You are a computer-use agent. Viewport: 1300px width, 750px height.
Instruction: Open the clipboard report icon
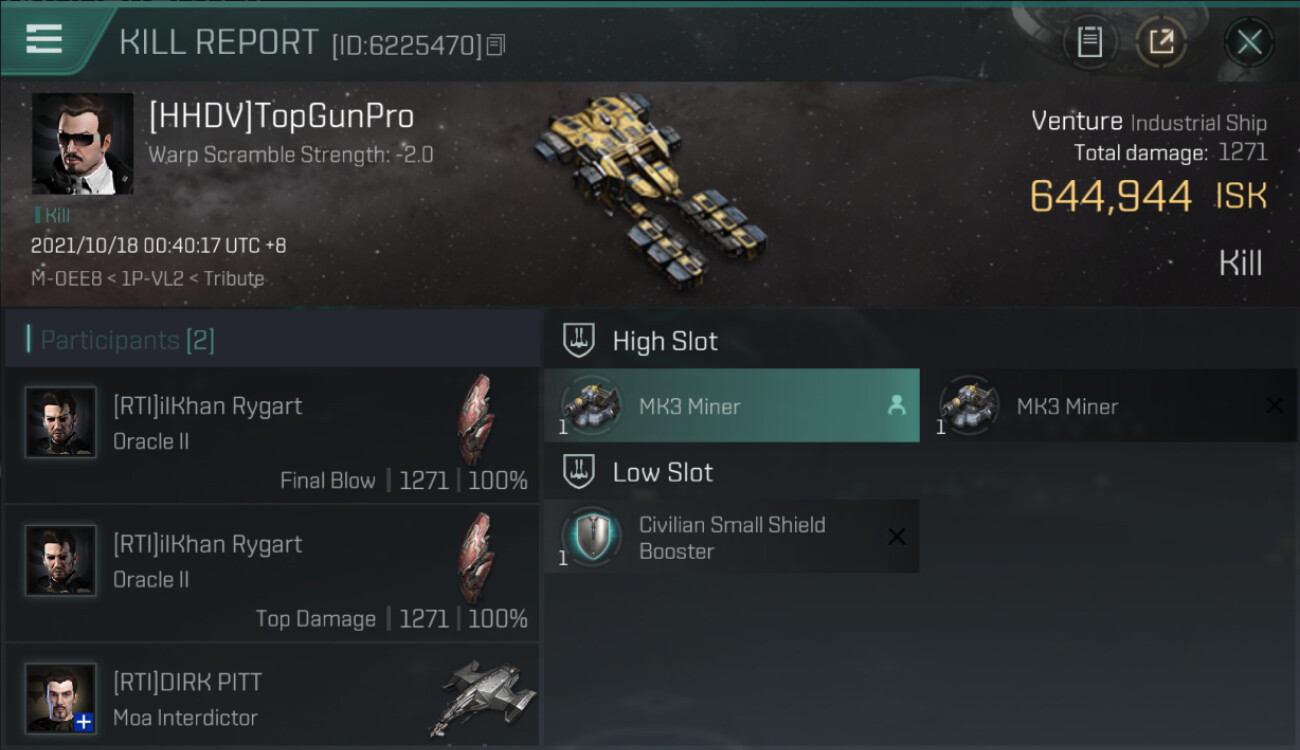(x=1090, y=42)
